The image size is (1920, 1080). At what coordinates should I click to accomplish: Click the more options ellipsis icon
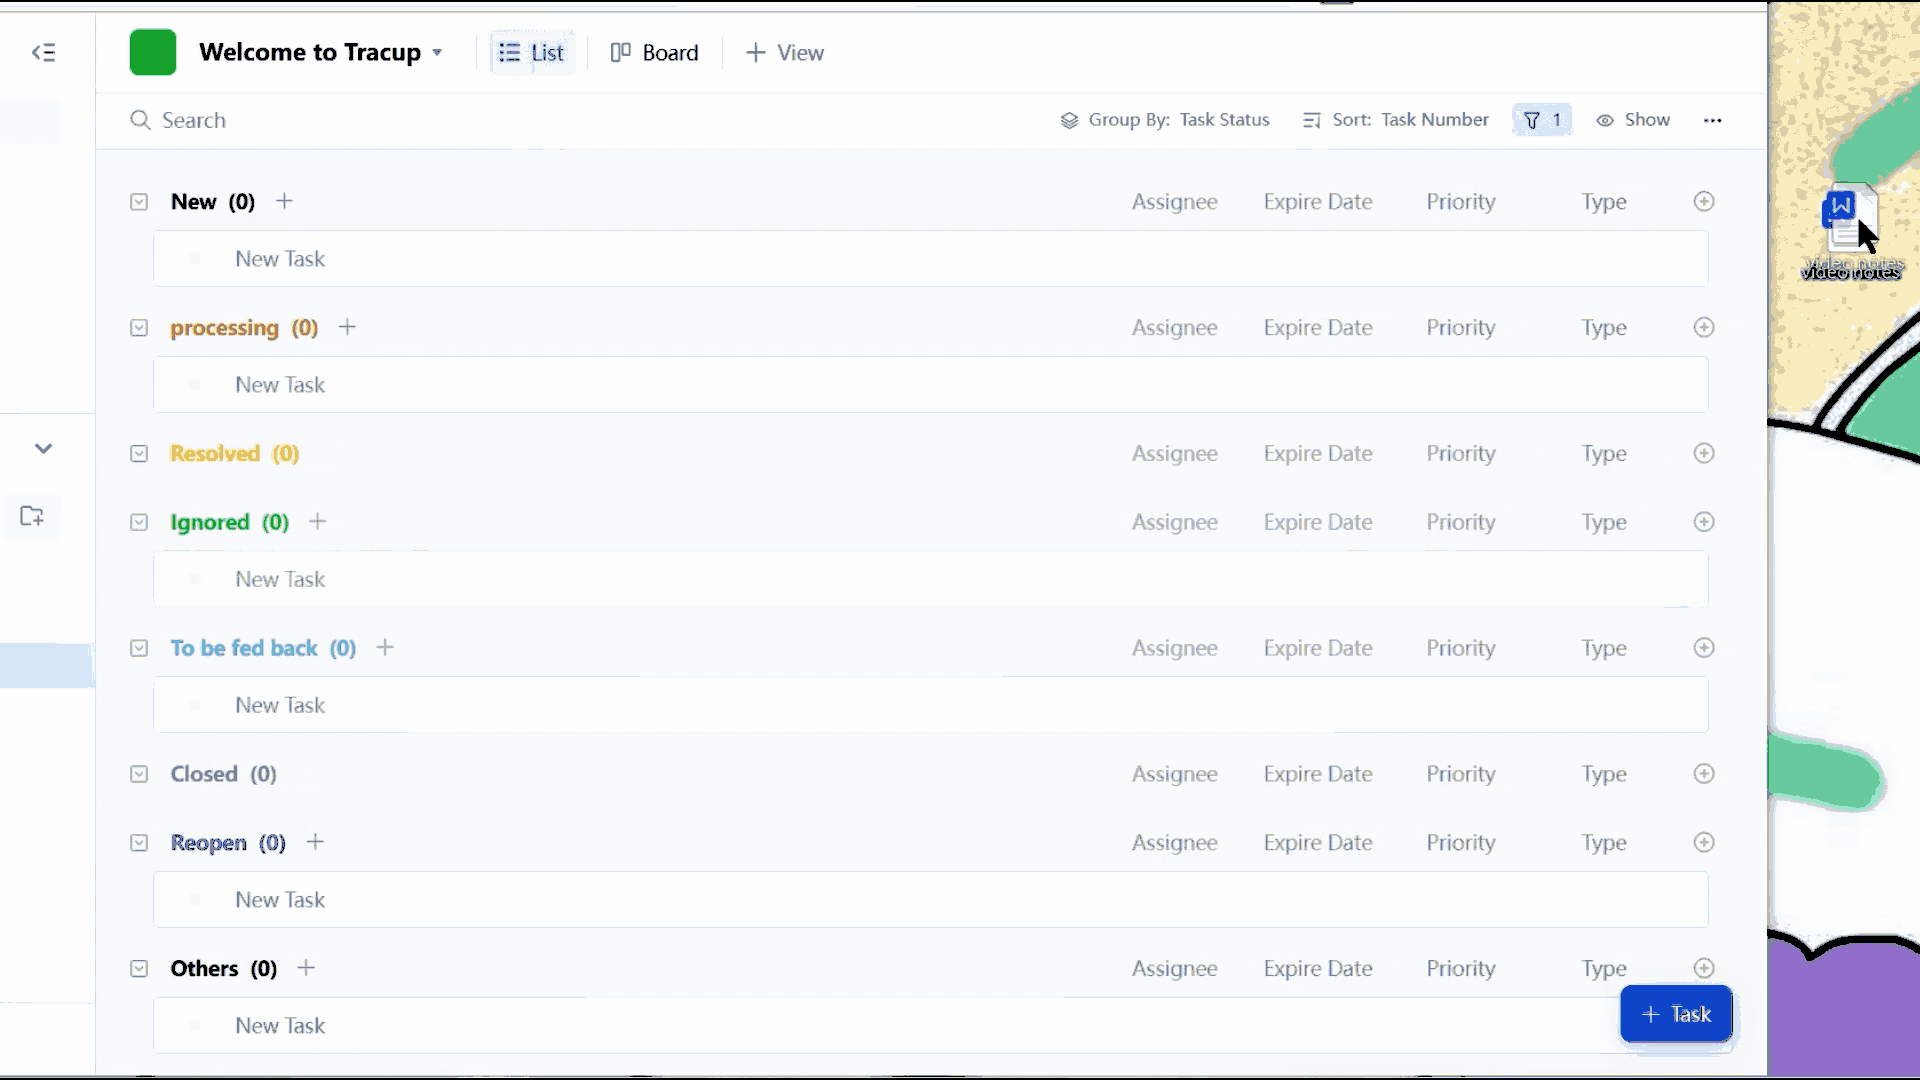tap(1713, 119)
